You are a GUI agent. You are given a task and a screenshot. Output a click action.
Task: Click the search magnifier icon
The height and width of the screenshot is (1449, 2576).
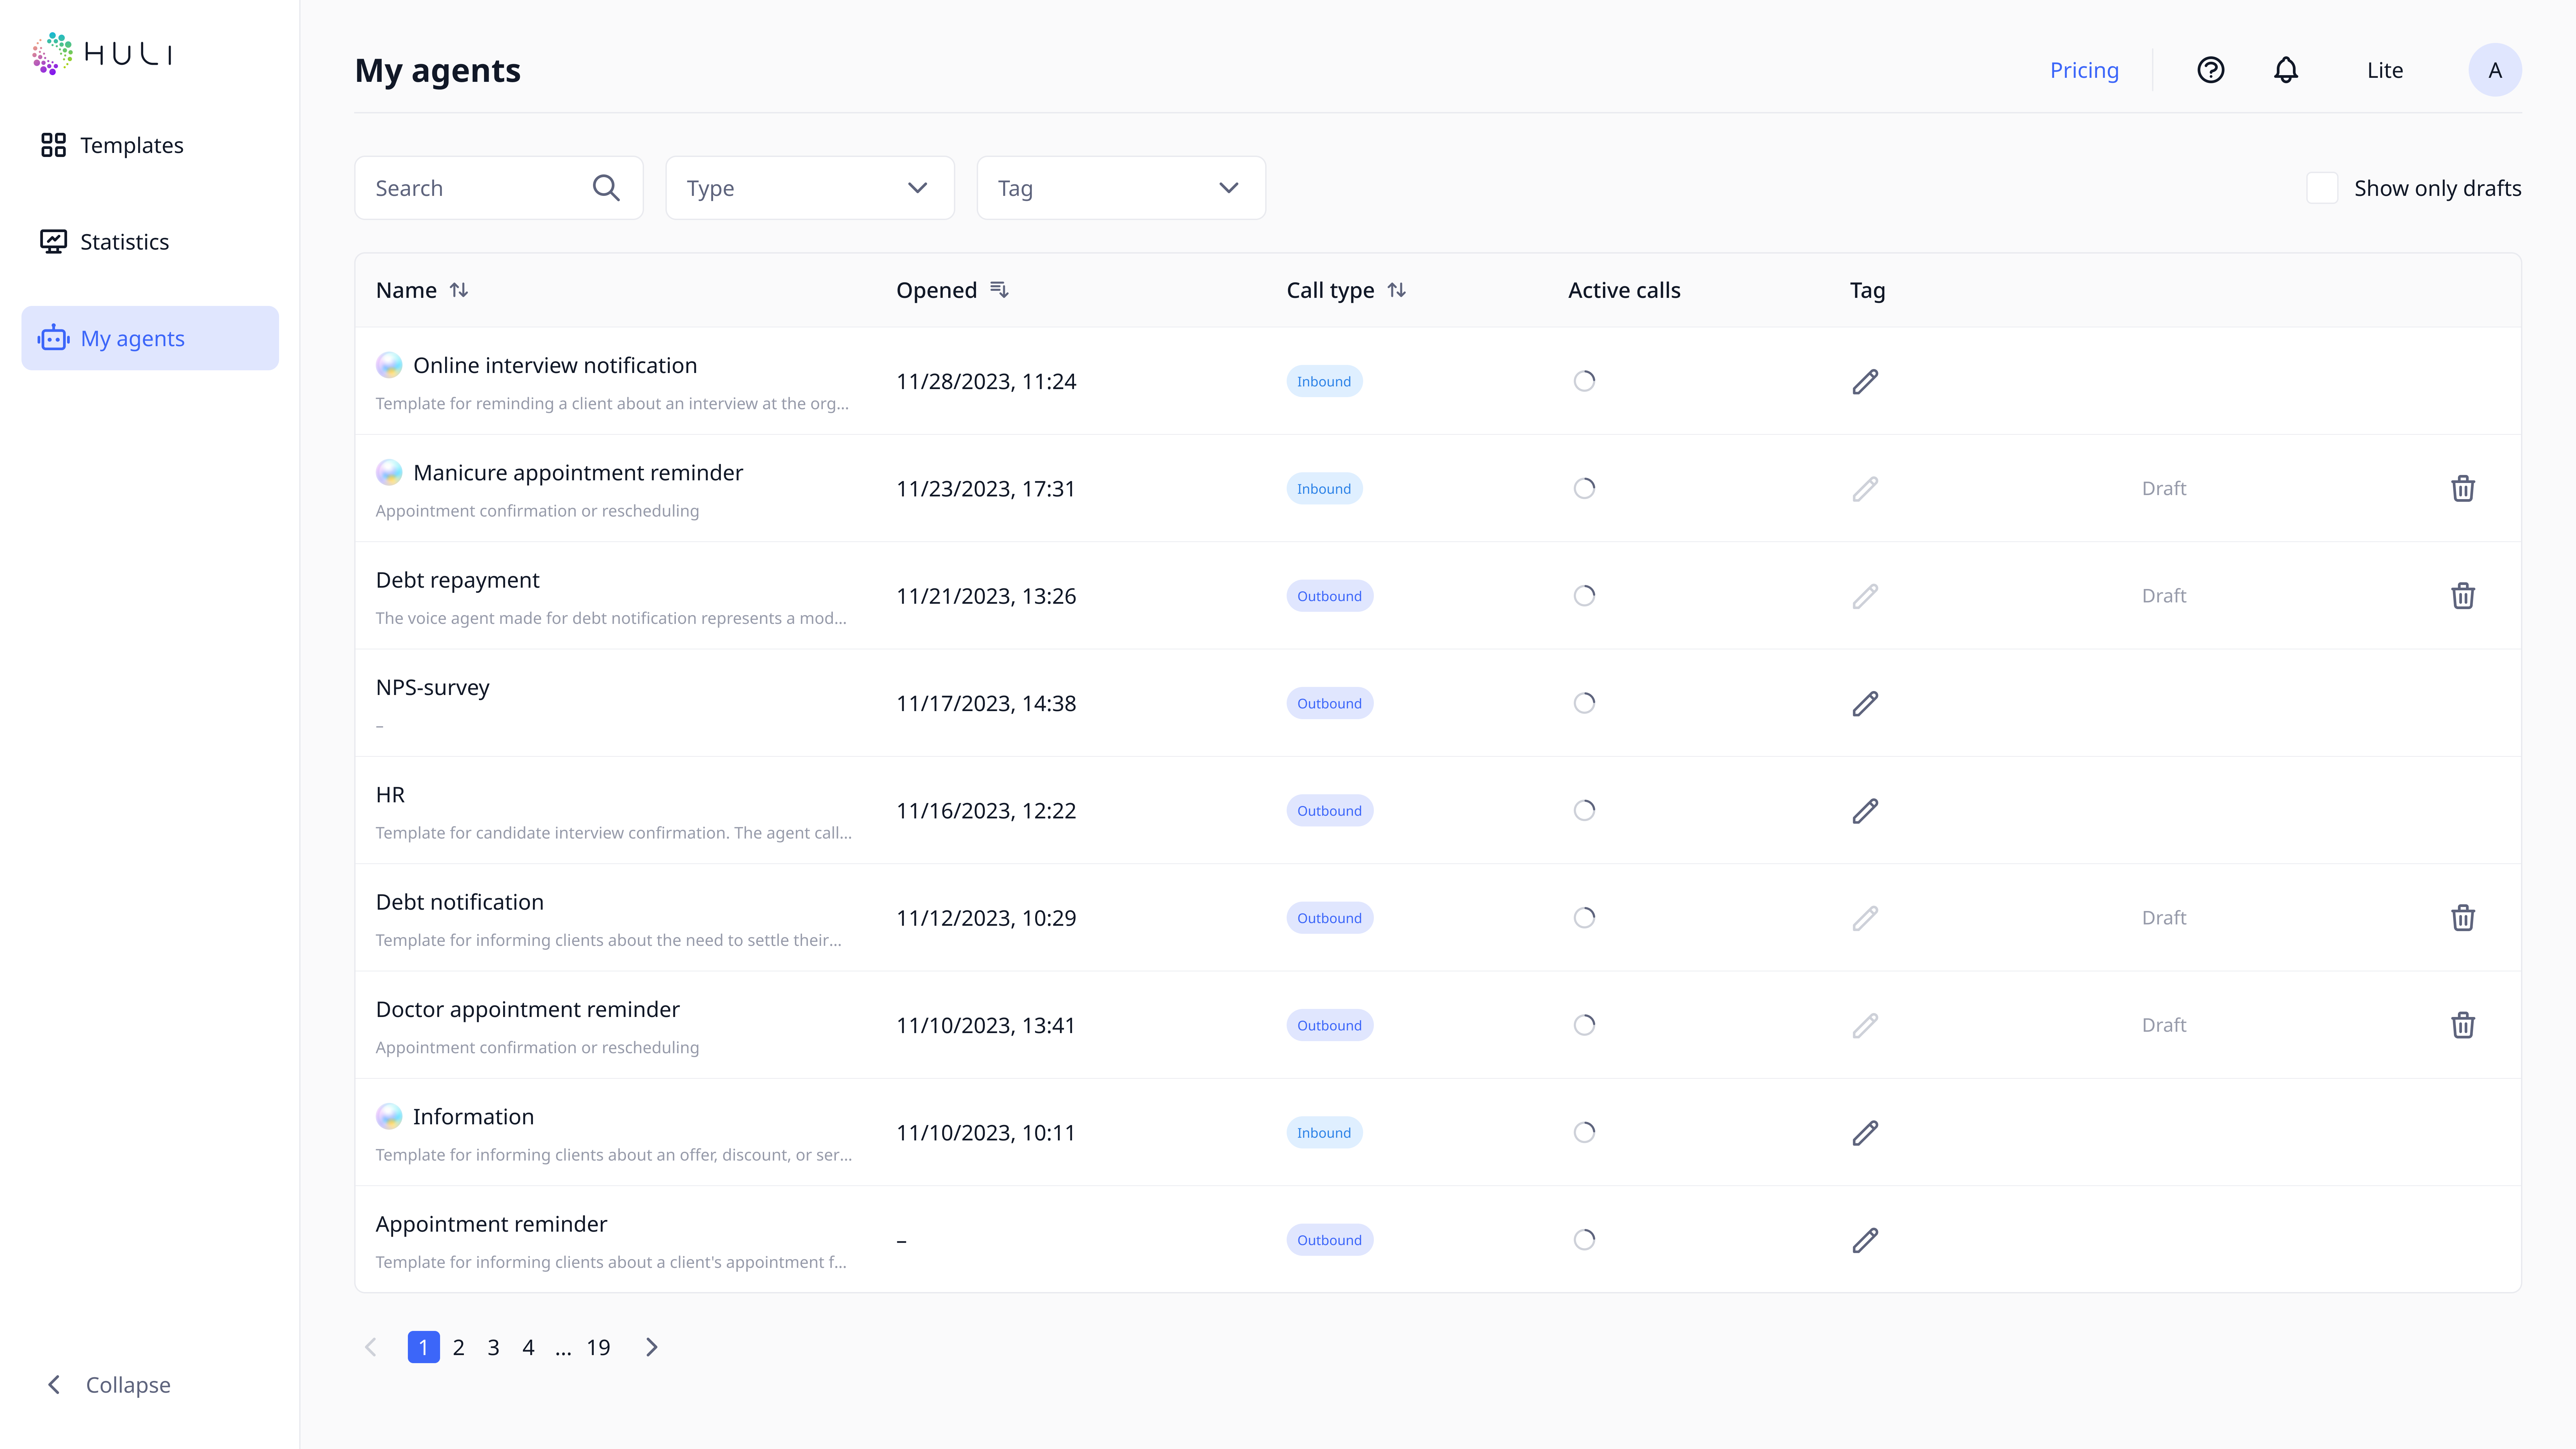[606, 188]
